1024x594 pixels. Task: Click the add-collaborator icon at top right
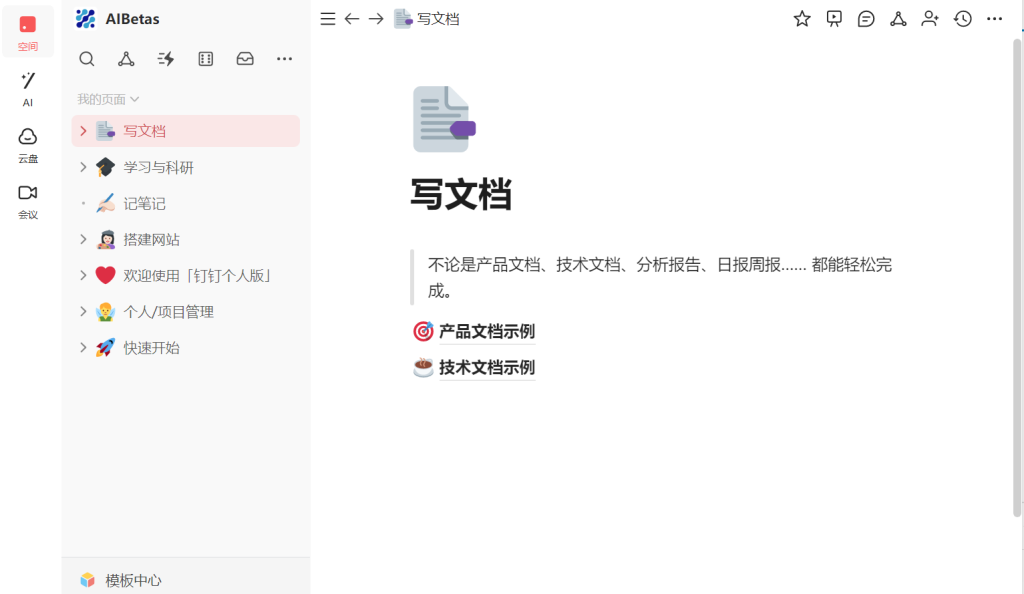point(930,18)
